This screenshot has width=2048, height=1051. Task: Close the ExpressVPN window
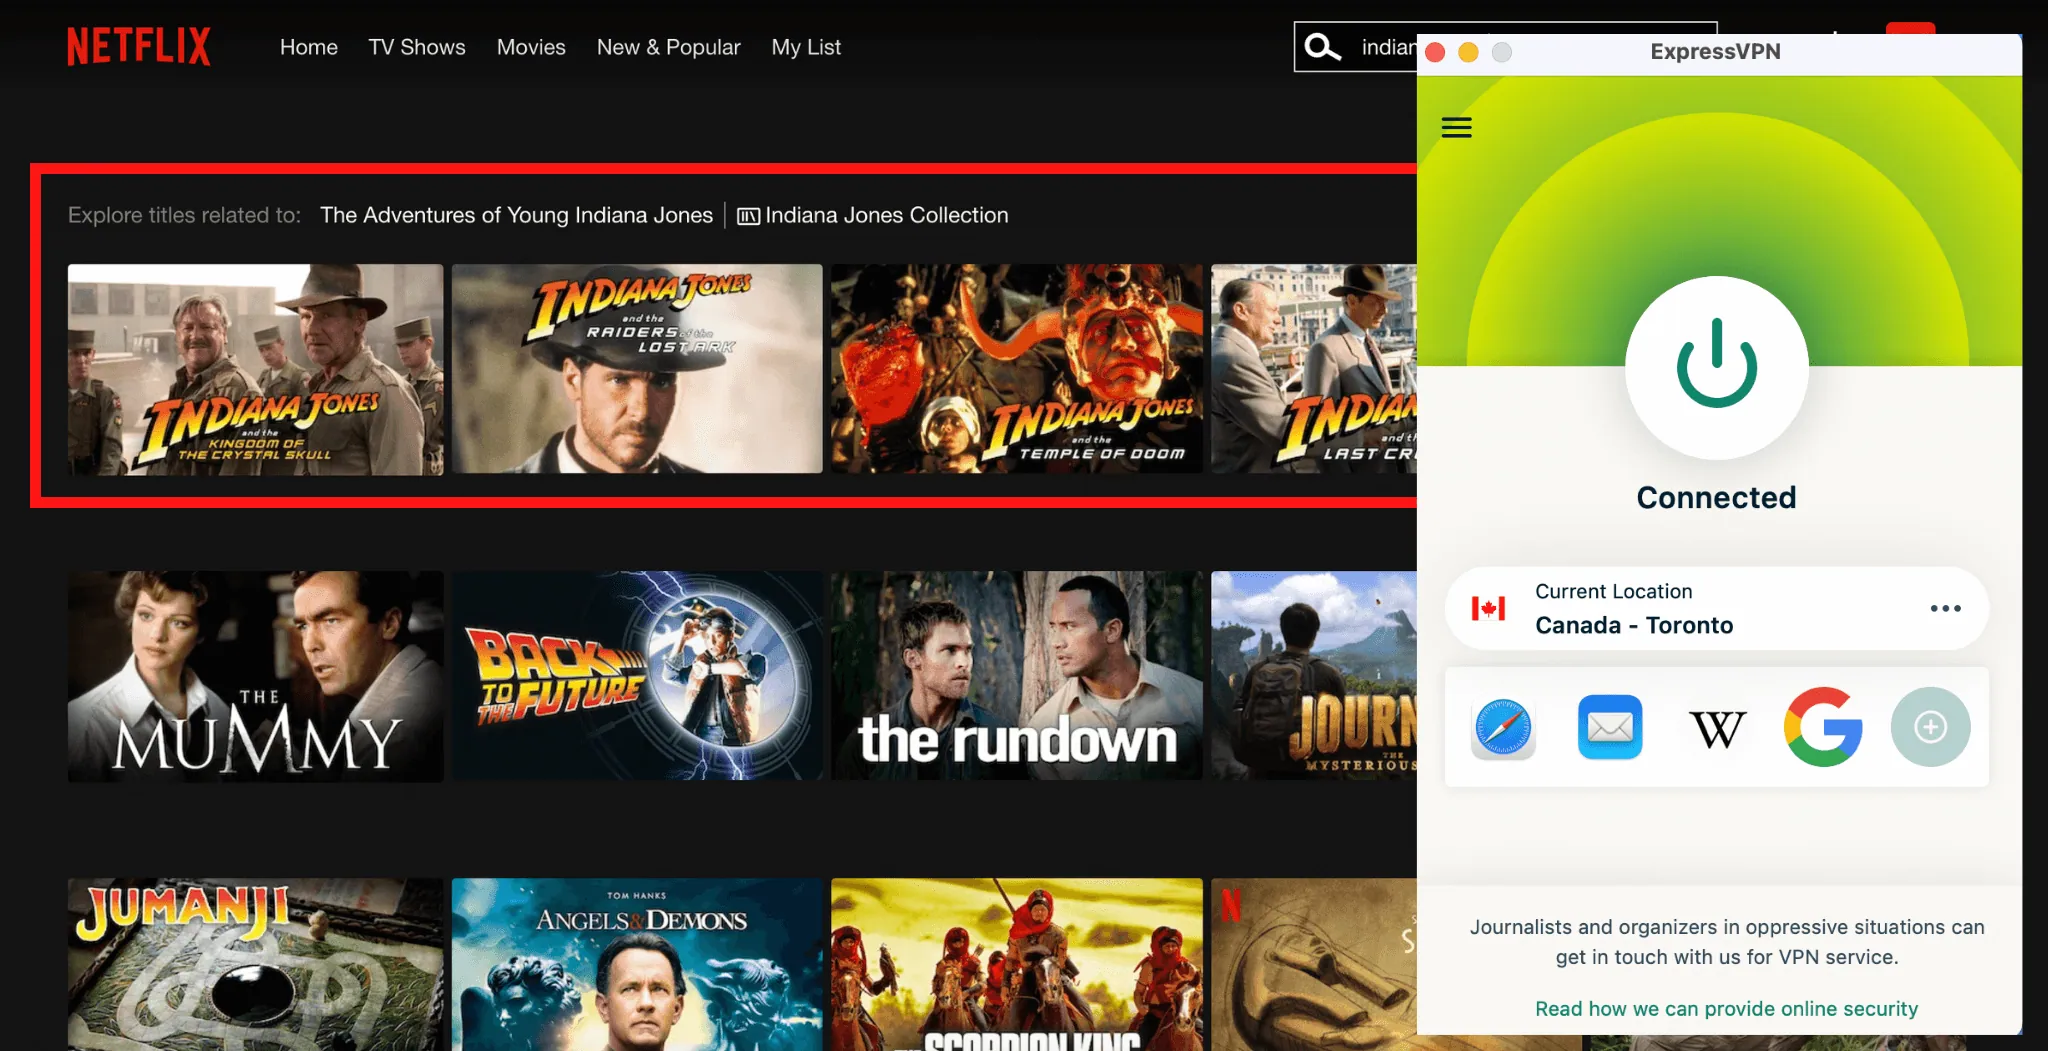1435,52
